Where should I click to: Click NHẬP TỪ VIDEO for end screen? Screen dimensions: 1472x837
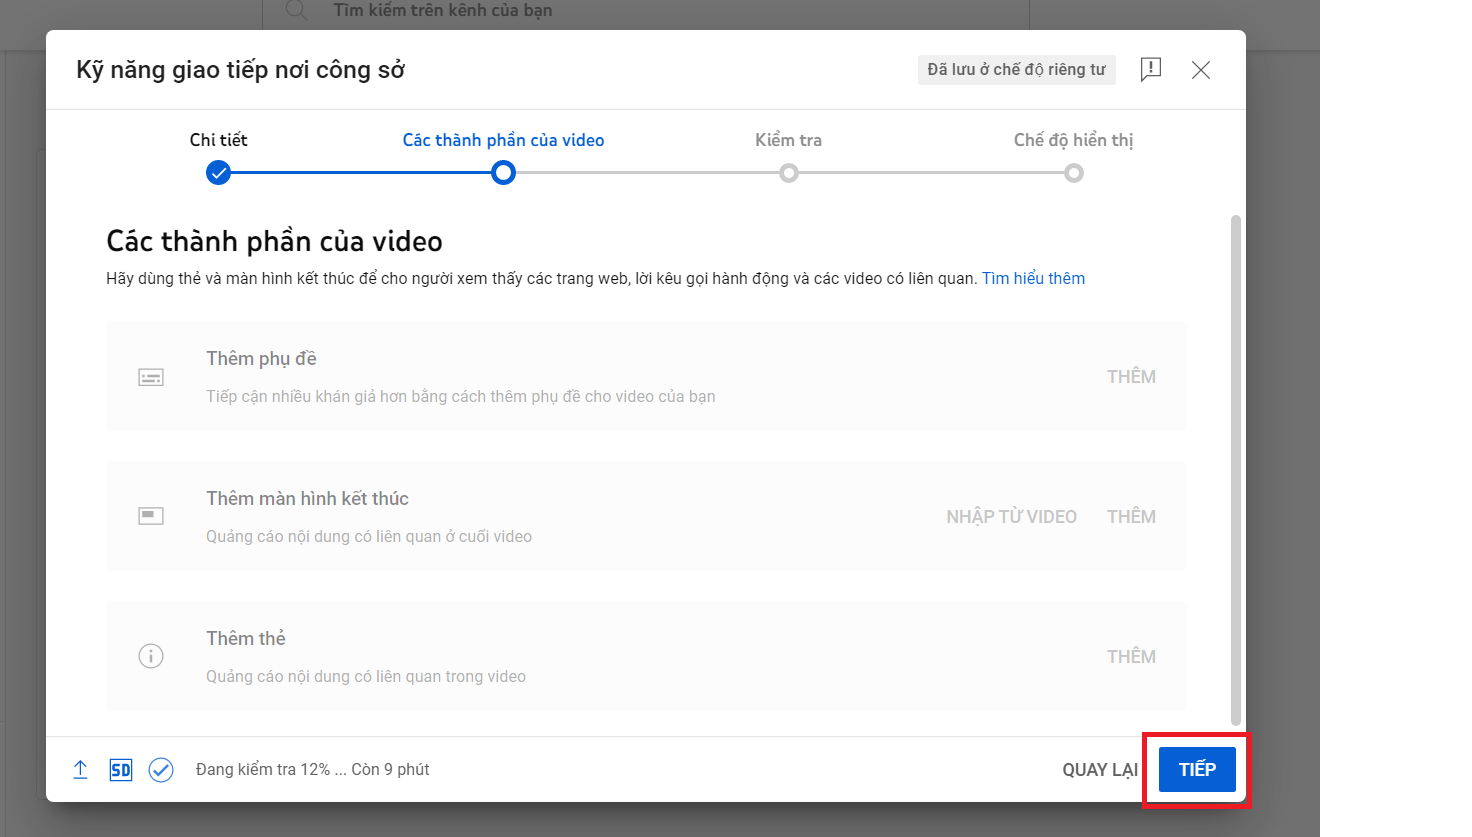(1011, 516)
